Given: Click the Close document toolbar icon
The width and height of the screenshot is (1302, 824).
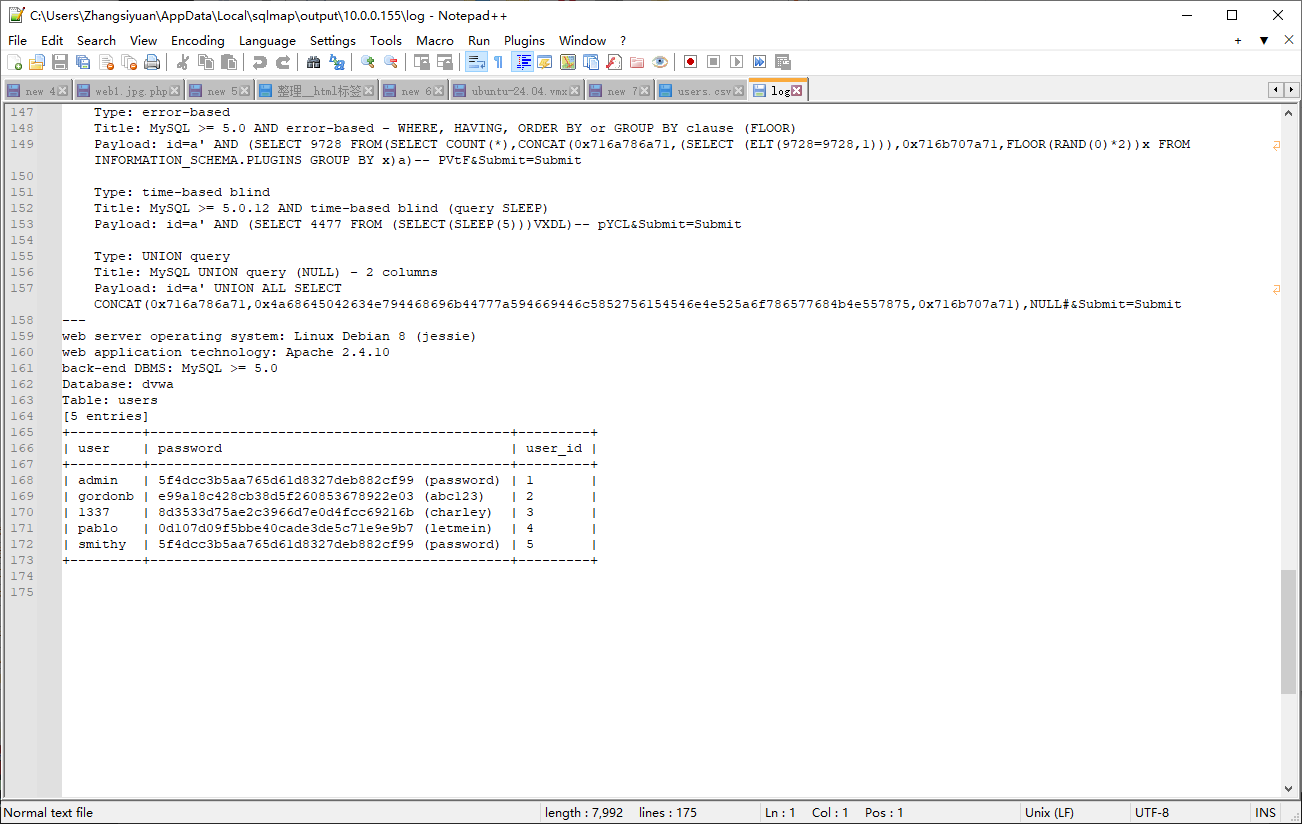Looking at the screenshot, I should pyautogui.click(x=106, y=62).
